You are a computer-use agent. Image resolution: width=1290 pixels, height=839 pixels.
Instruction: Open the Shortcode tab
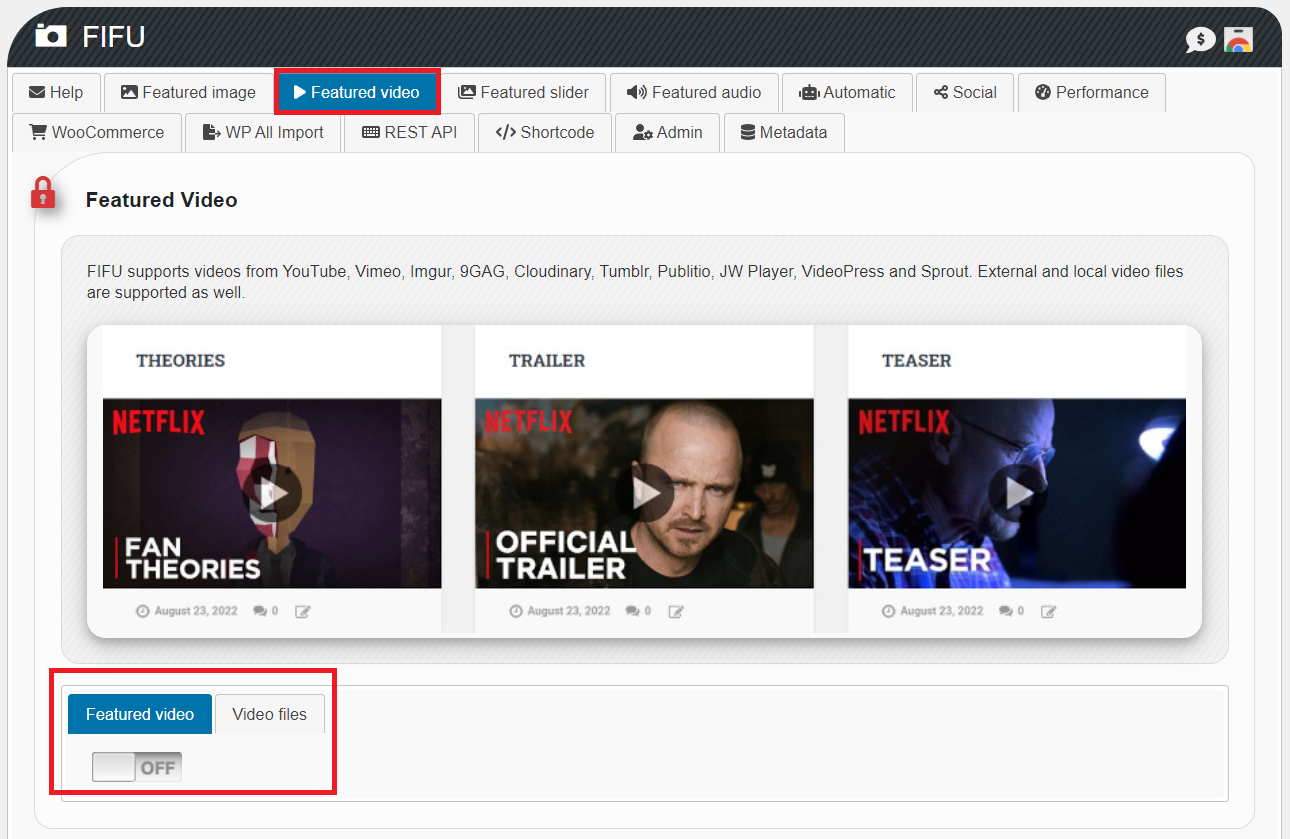click(545, 133)
